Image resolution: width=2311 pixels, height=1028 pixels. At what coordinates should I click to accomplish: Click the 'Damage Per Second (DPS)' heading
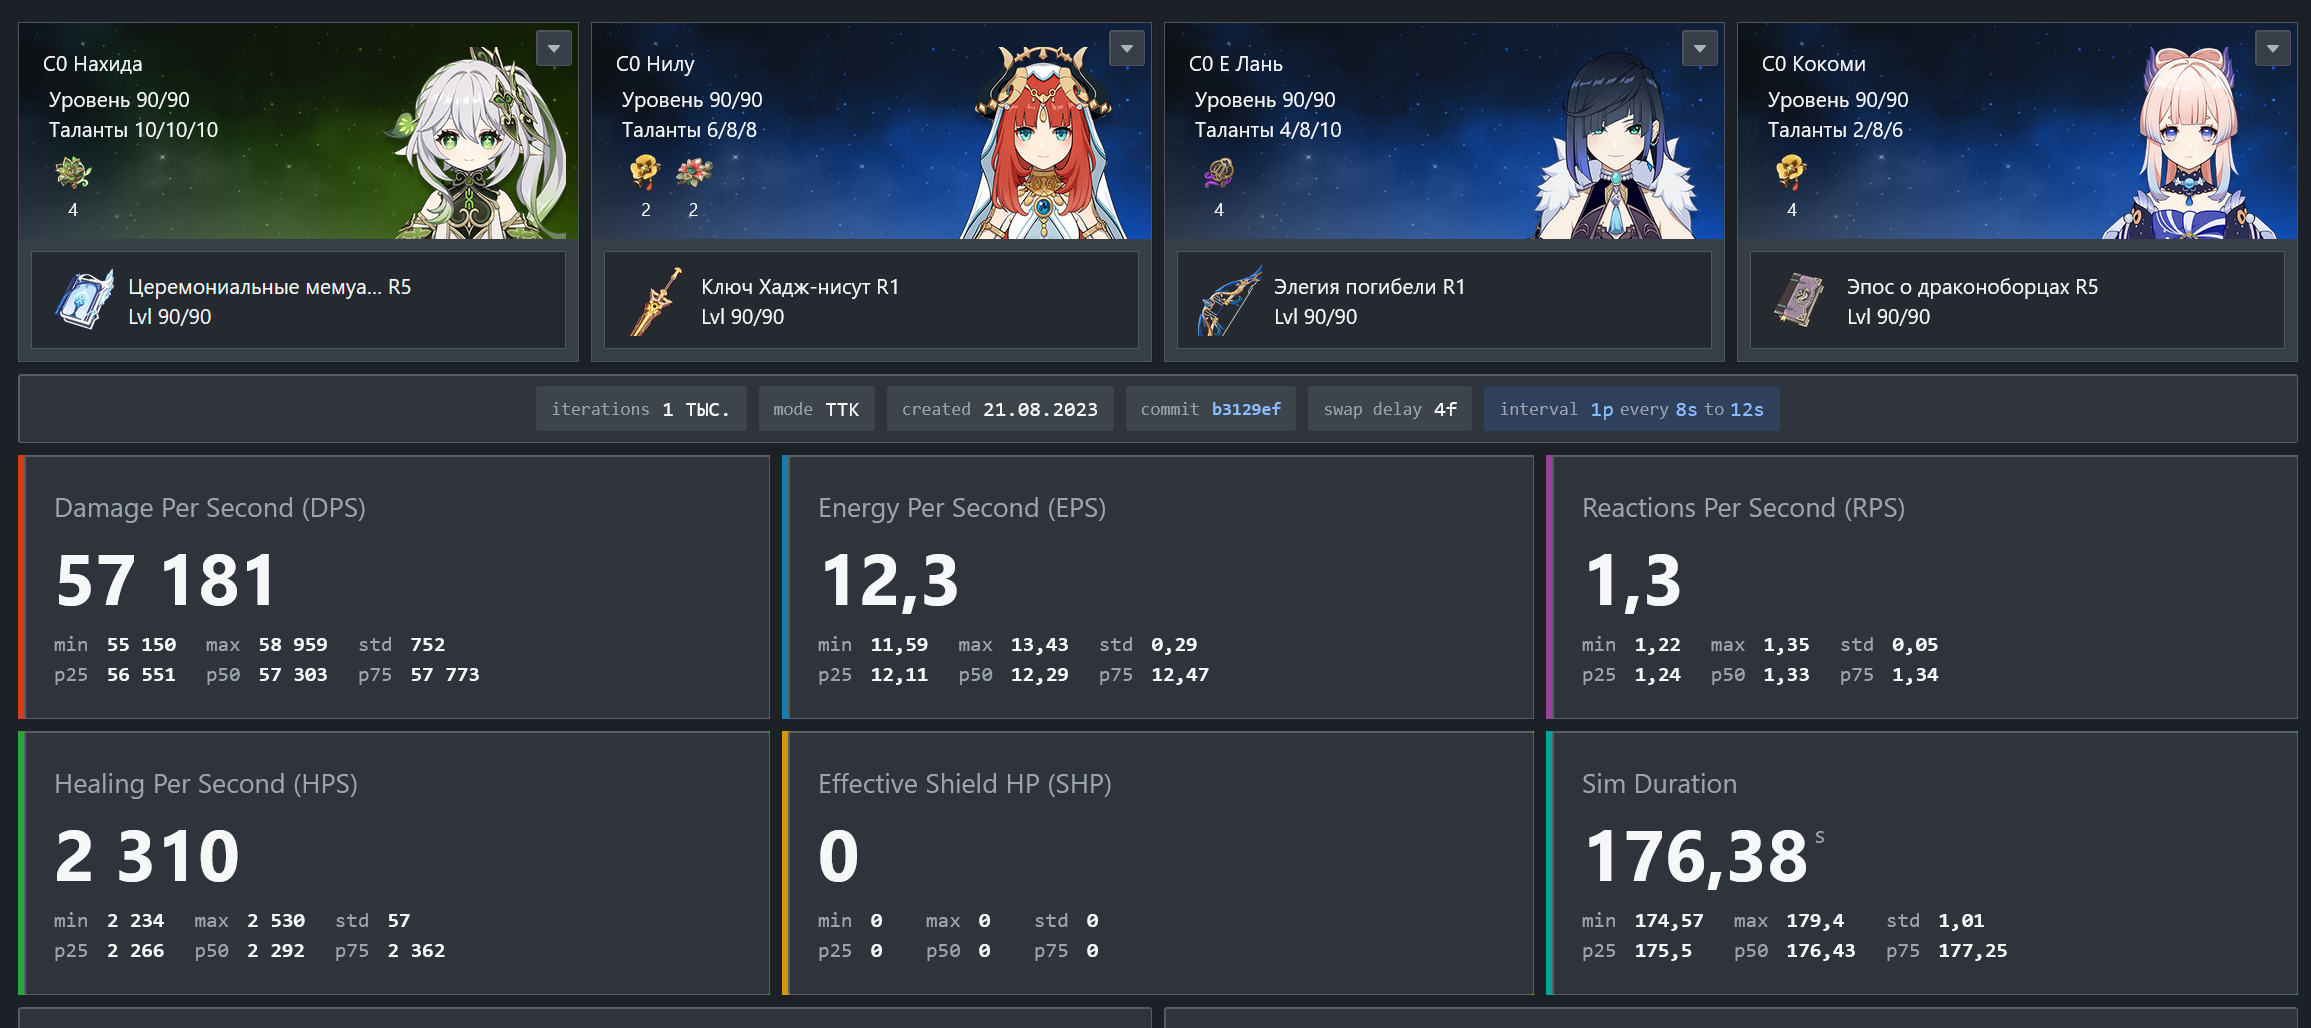click(x=210, y=508)
